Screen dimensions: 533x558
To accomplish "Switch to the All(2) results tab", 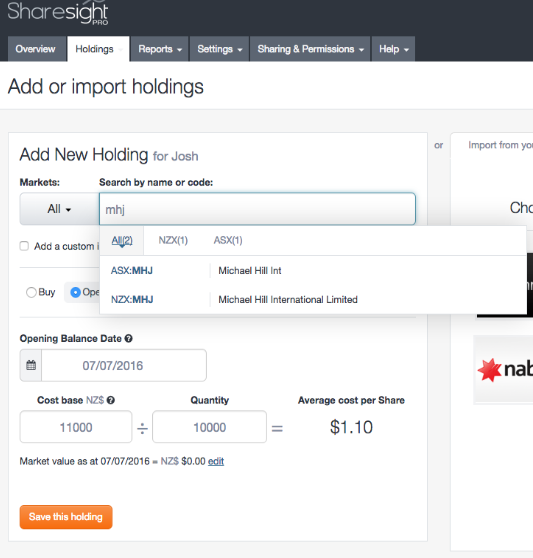I will pos(122,241).
